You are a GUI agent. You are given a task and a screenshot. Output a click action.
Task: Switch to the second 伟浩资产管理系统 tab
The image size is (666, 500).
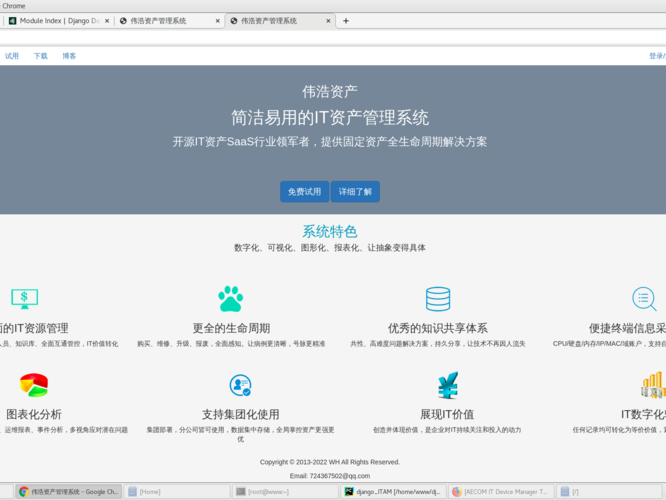[x=169, y=21]
